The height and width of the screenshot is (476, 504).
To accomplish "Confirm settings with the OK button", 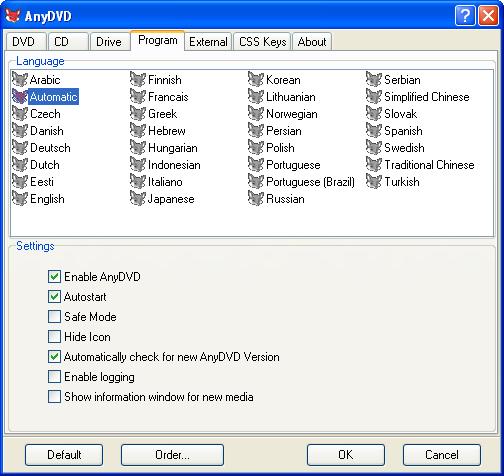I will (346, 455).
